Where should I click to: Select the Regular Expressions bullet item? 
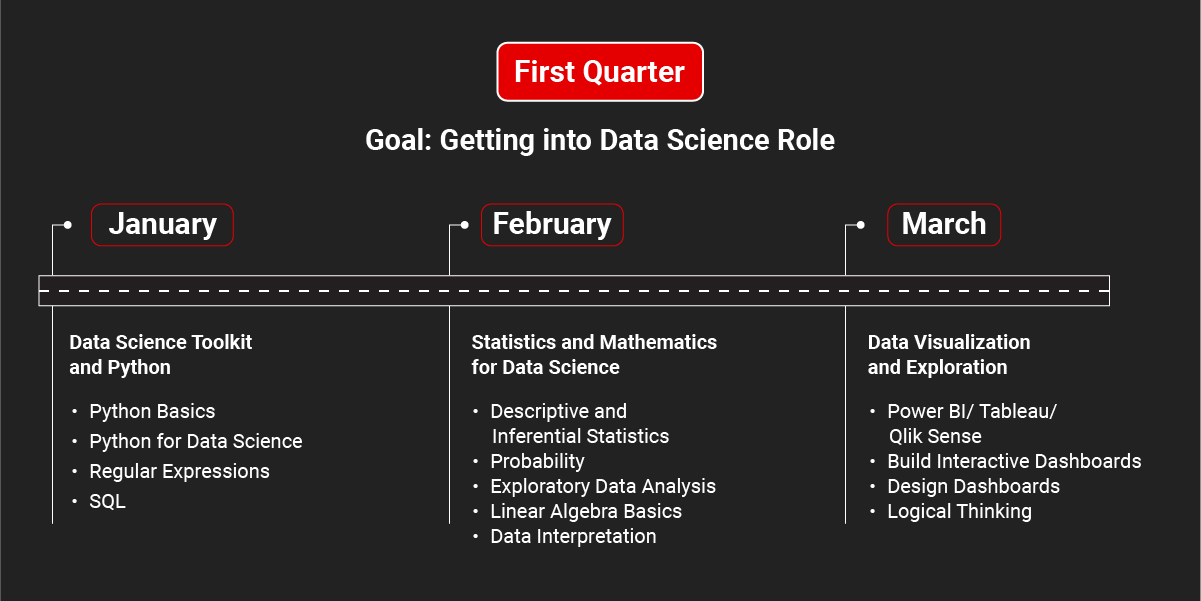point(179,471)
